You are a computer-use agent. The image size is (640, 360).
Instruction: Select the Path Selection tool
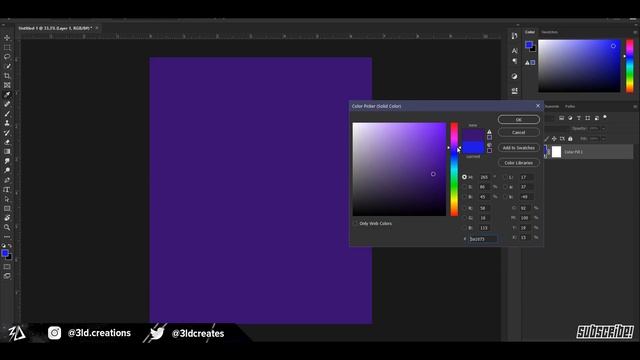click(7, 199)
